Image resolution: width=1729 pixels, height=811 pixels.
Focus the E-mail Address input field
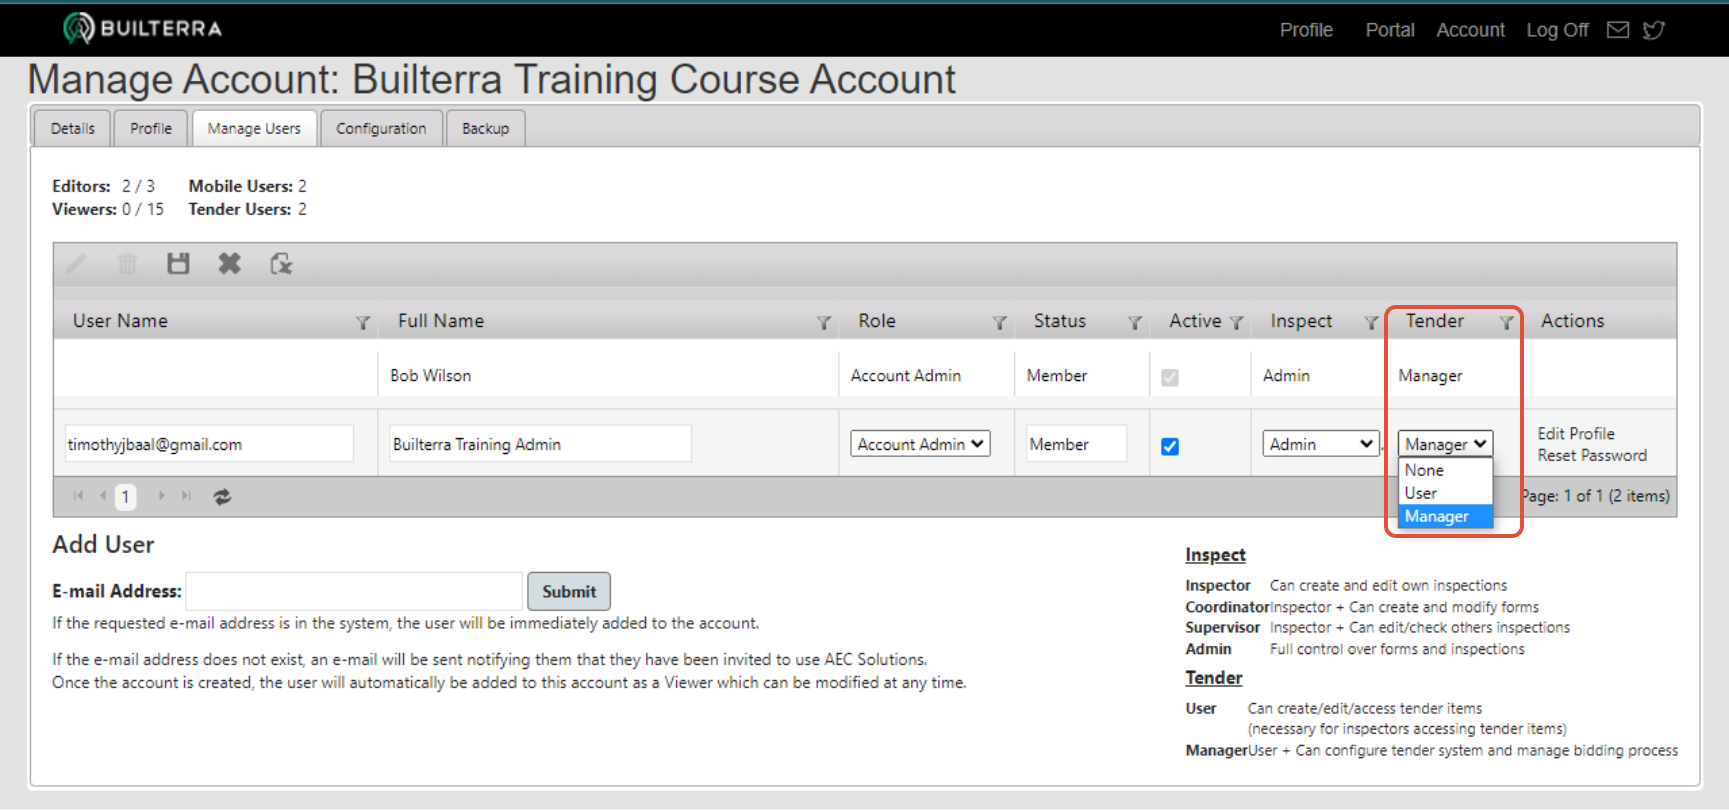point(354,591)
